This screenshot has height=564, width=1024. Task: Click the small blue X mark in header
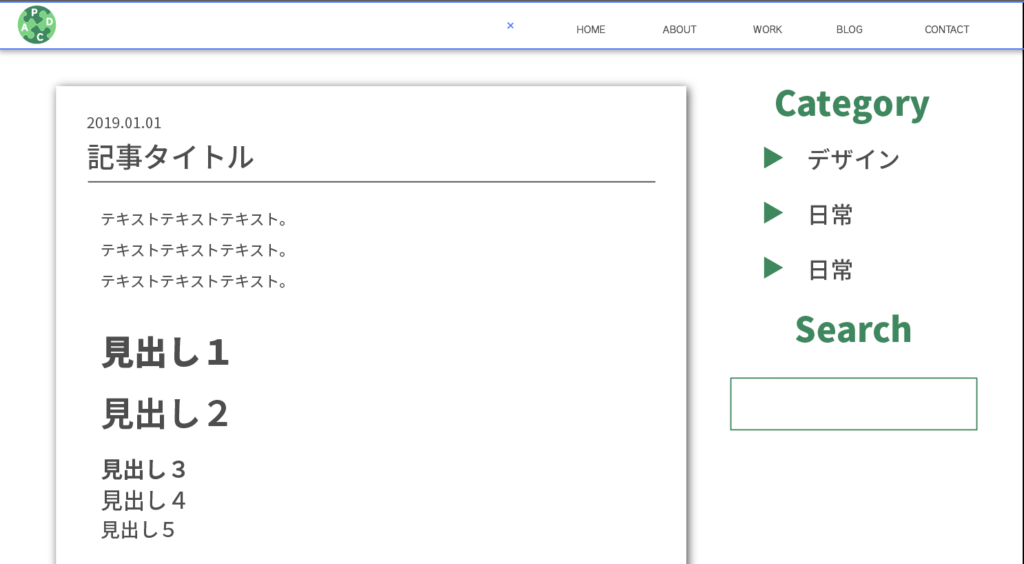coord(510,26)
